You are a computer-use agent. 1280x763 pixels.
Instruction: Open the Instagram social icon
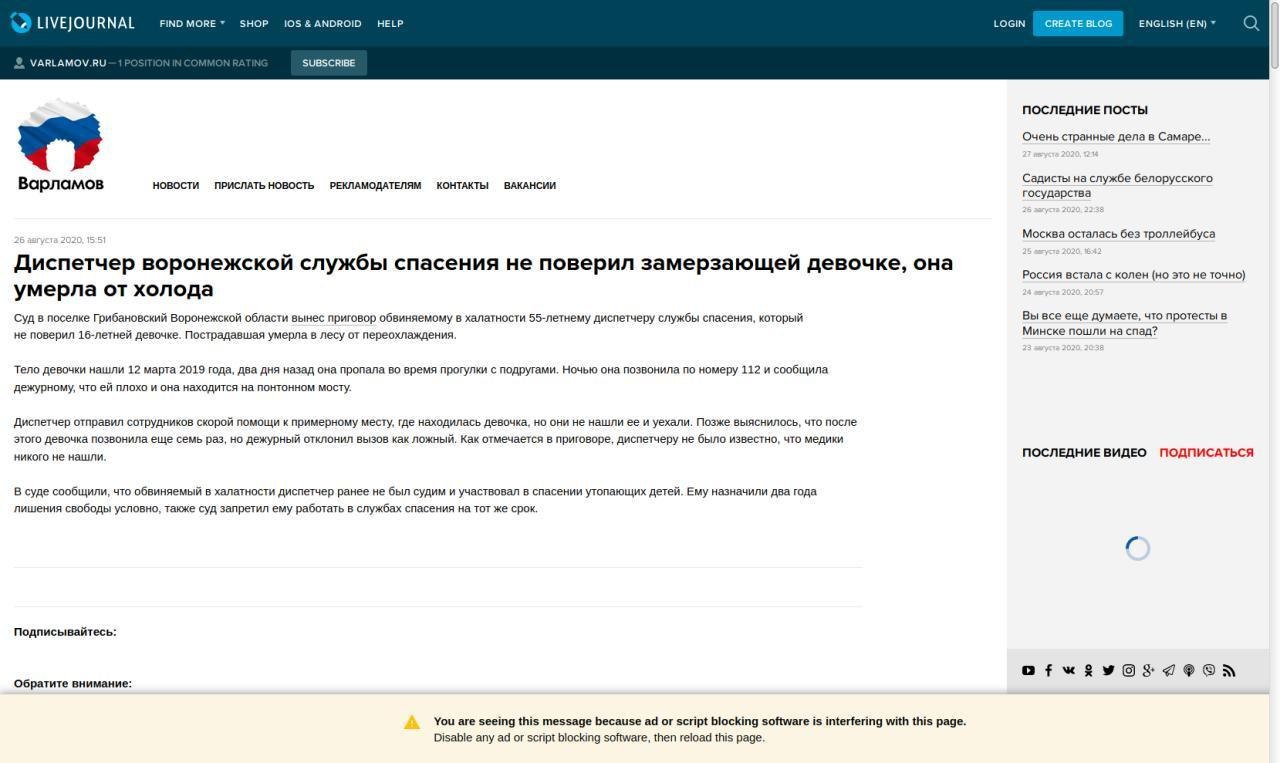(x=1128, y=670)
